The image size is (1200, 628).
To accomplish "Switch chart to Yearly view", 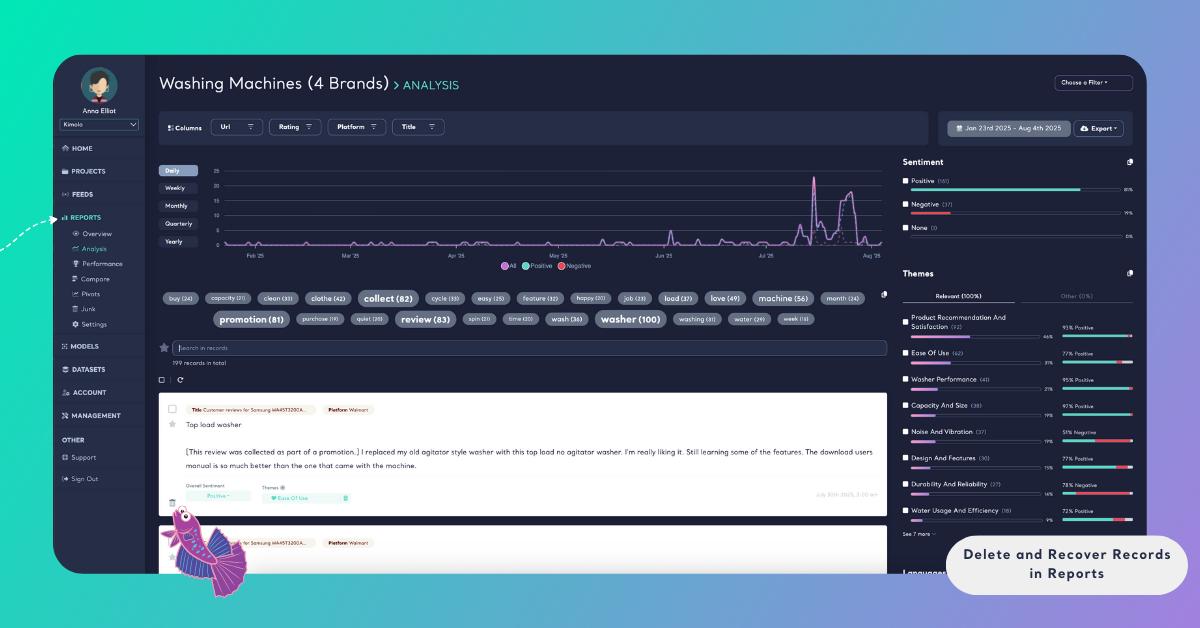I will pos(177,242).
